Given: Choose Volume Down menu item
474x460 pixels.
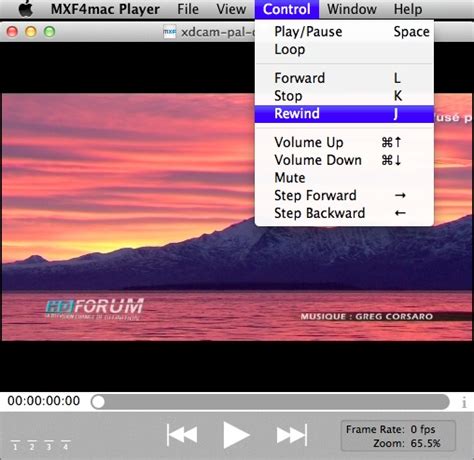Looking at the screenshot, I should [344, 160].
